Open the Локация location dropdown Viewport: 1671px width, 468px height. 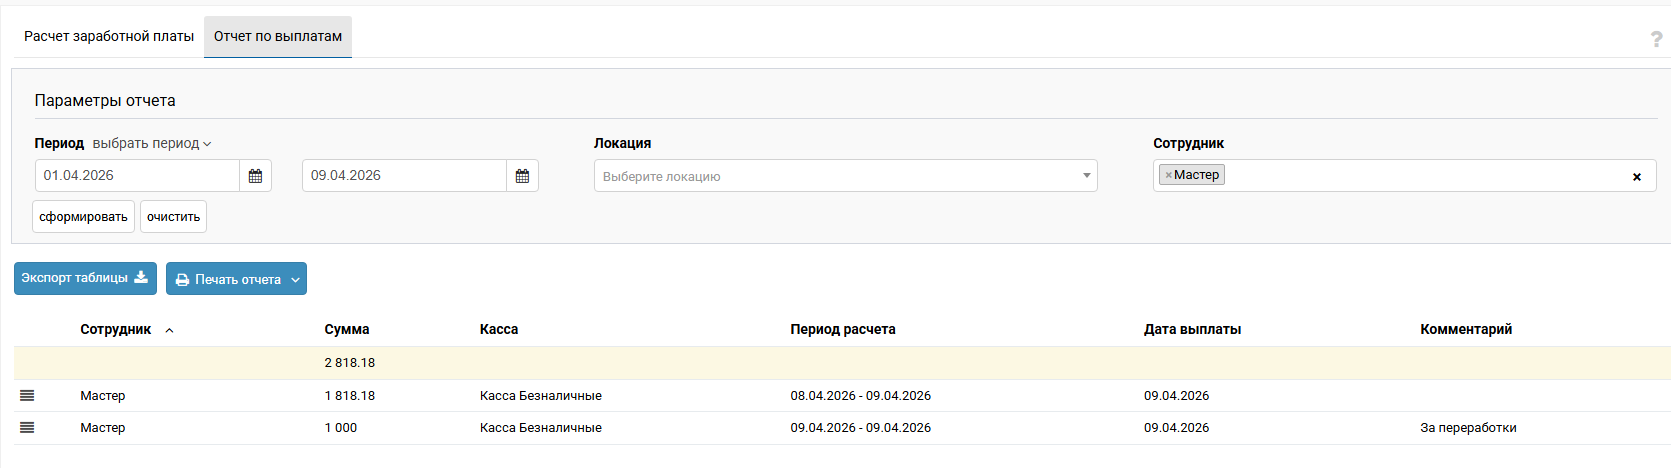[845, 176]
